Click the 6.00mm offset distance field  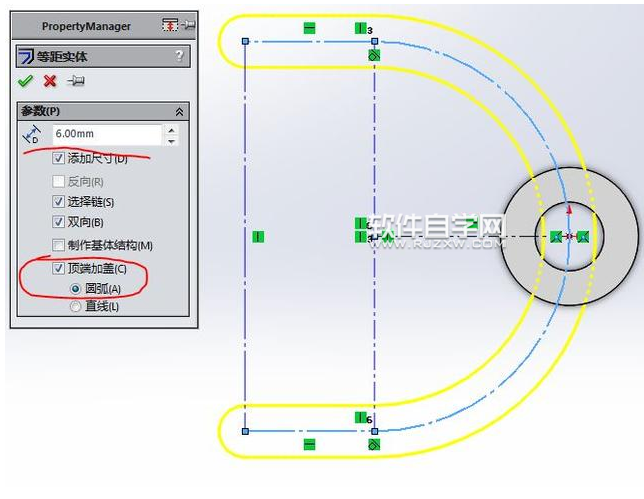click(105, 134)
